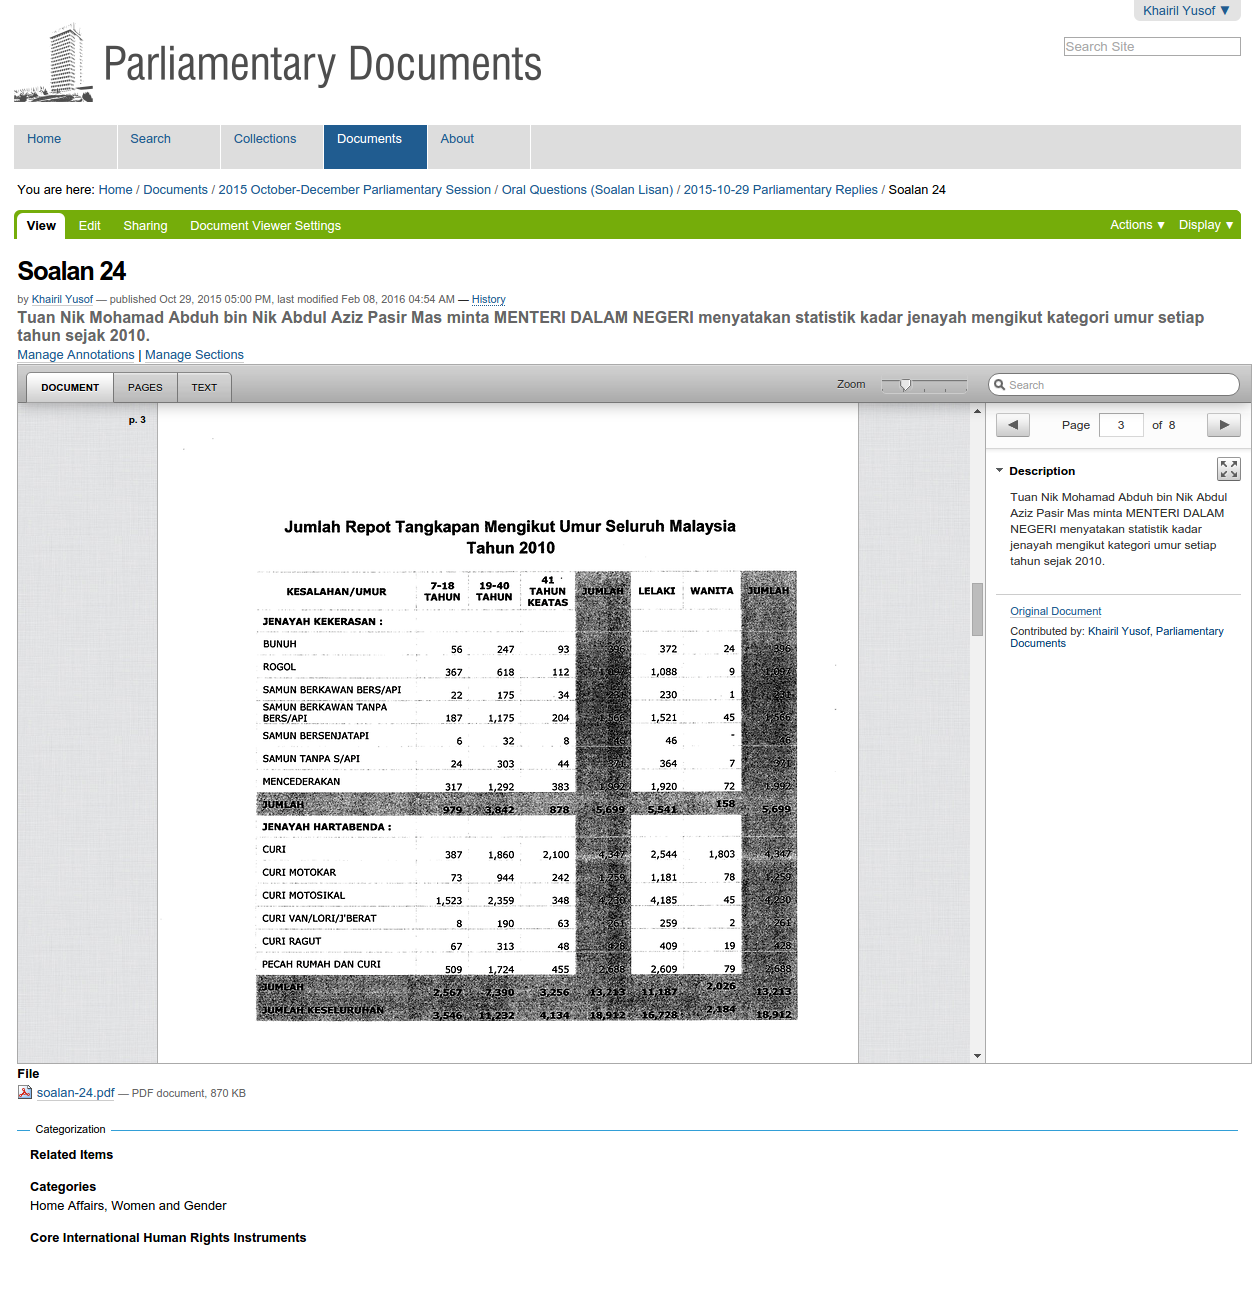This screenshot has height=1292, width=1255.
Task: Open Documents breadcrumb link
Action: pyautogui.click(x=175, y=190)
